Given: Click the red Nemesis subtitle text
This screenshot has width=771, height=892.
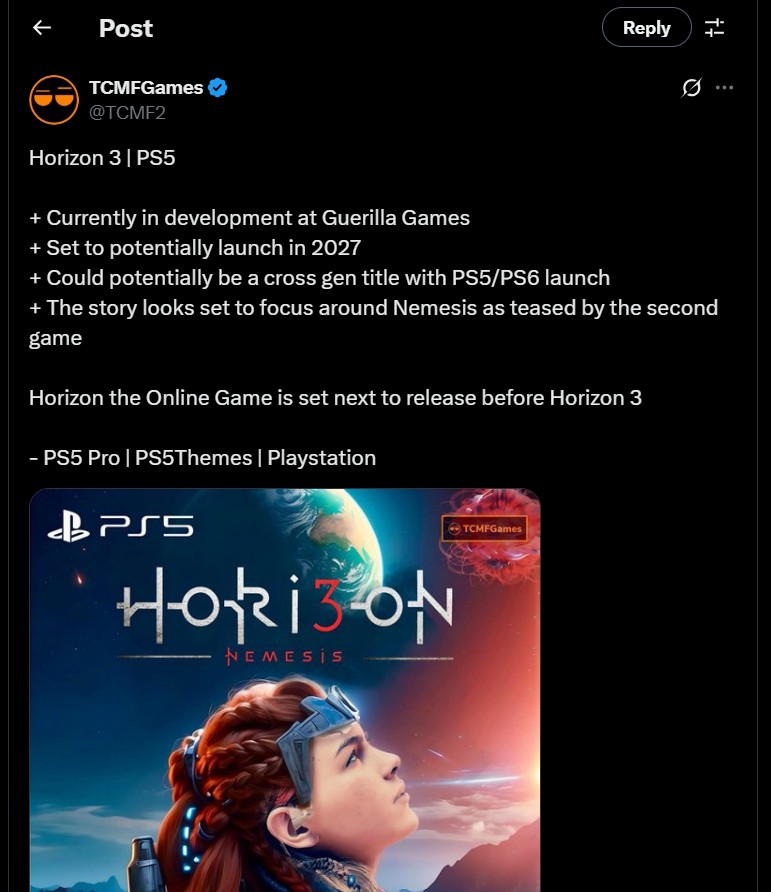Looking at the screenshot, I should click(x=284, y=657).
